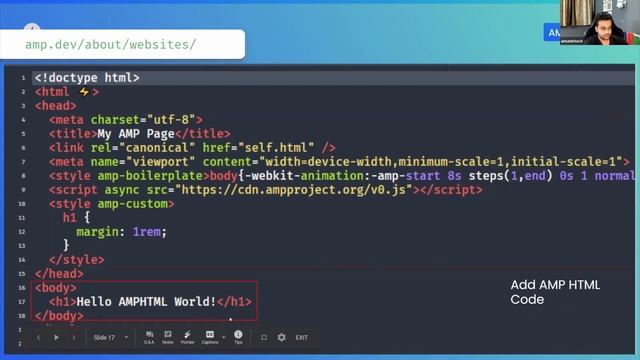The width and height of the screenshot is (640, 360).
Task: Open presentation settings gear
Action: point(282,338)
